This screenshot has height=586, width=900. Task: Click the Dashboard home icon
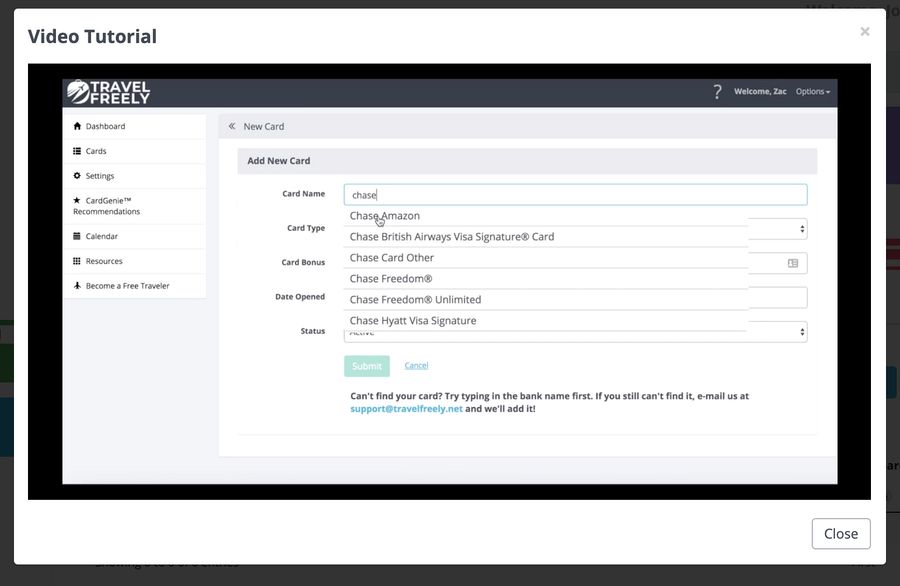77,126
